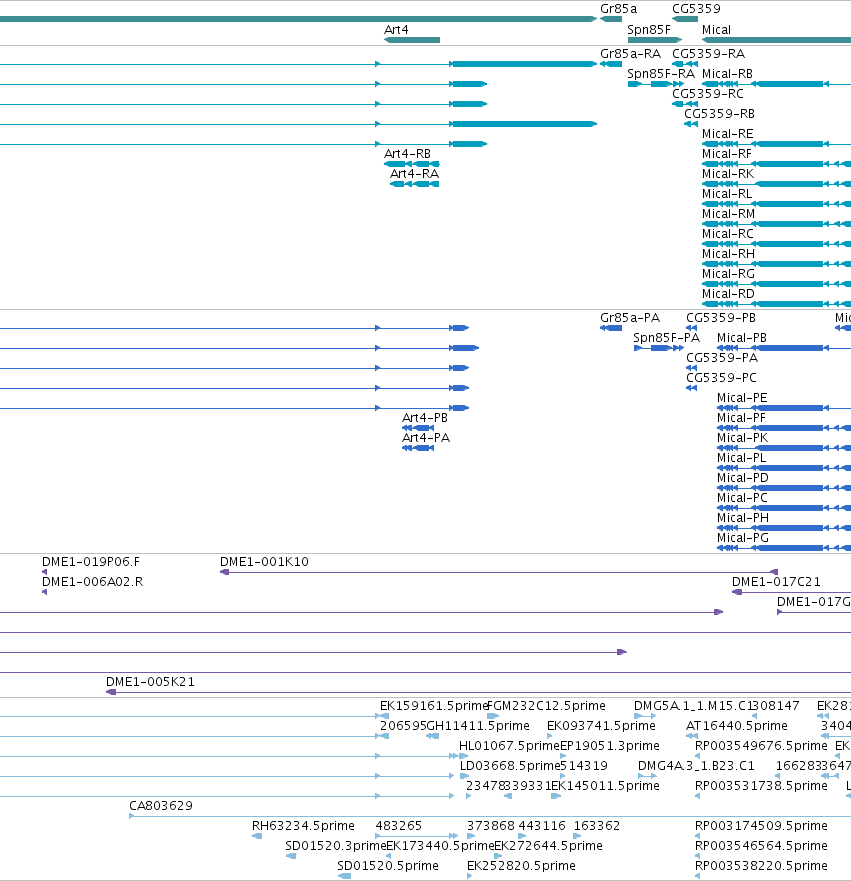Select the Mical-RH transcript

[x=776, y=264]
